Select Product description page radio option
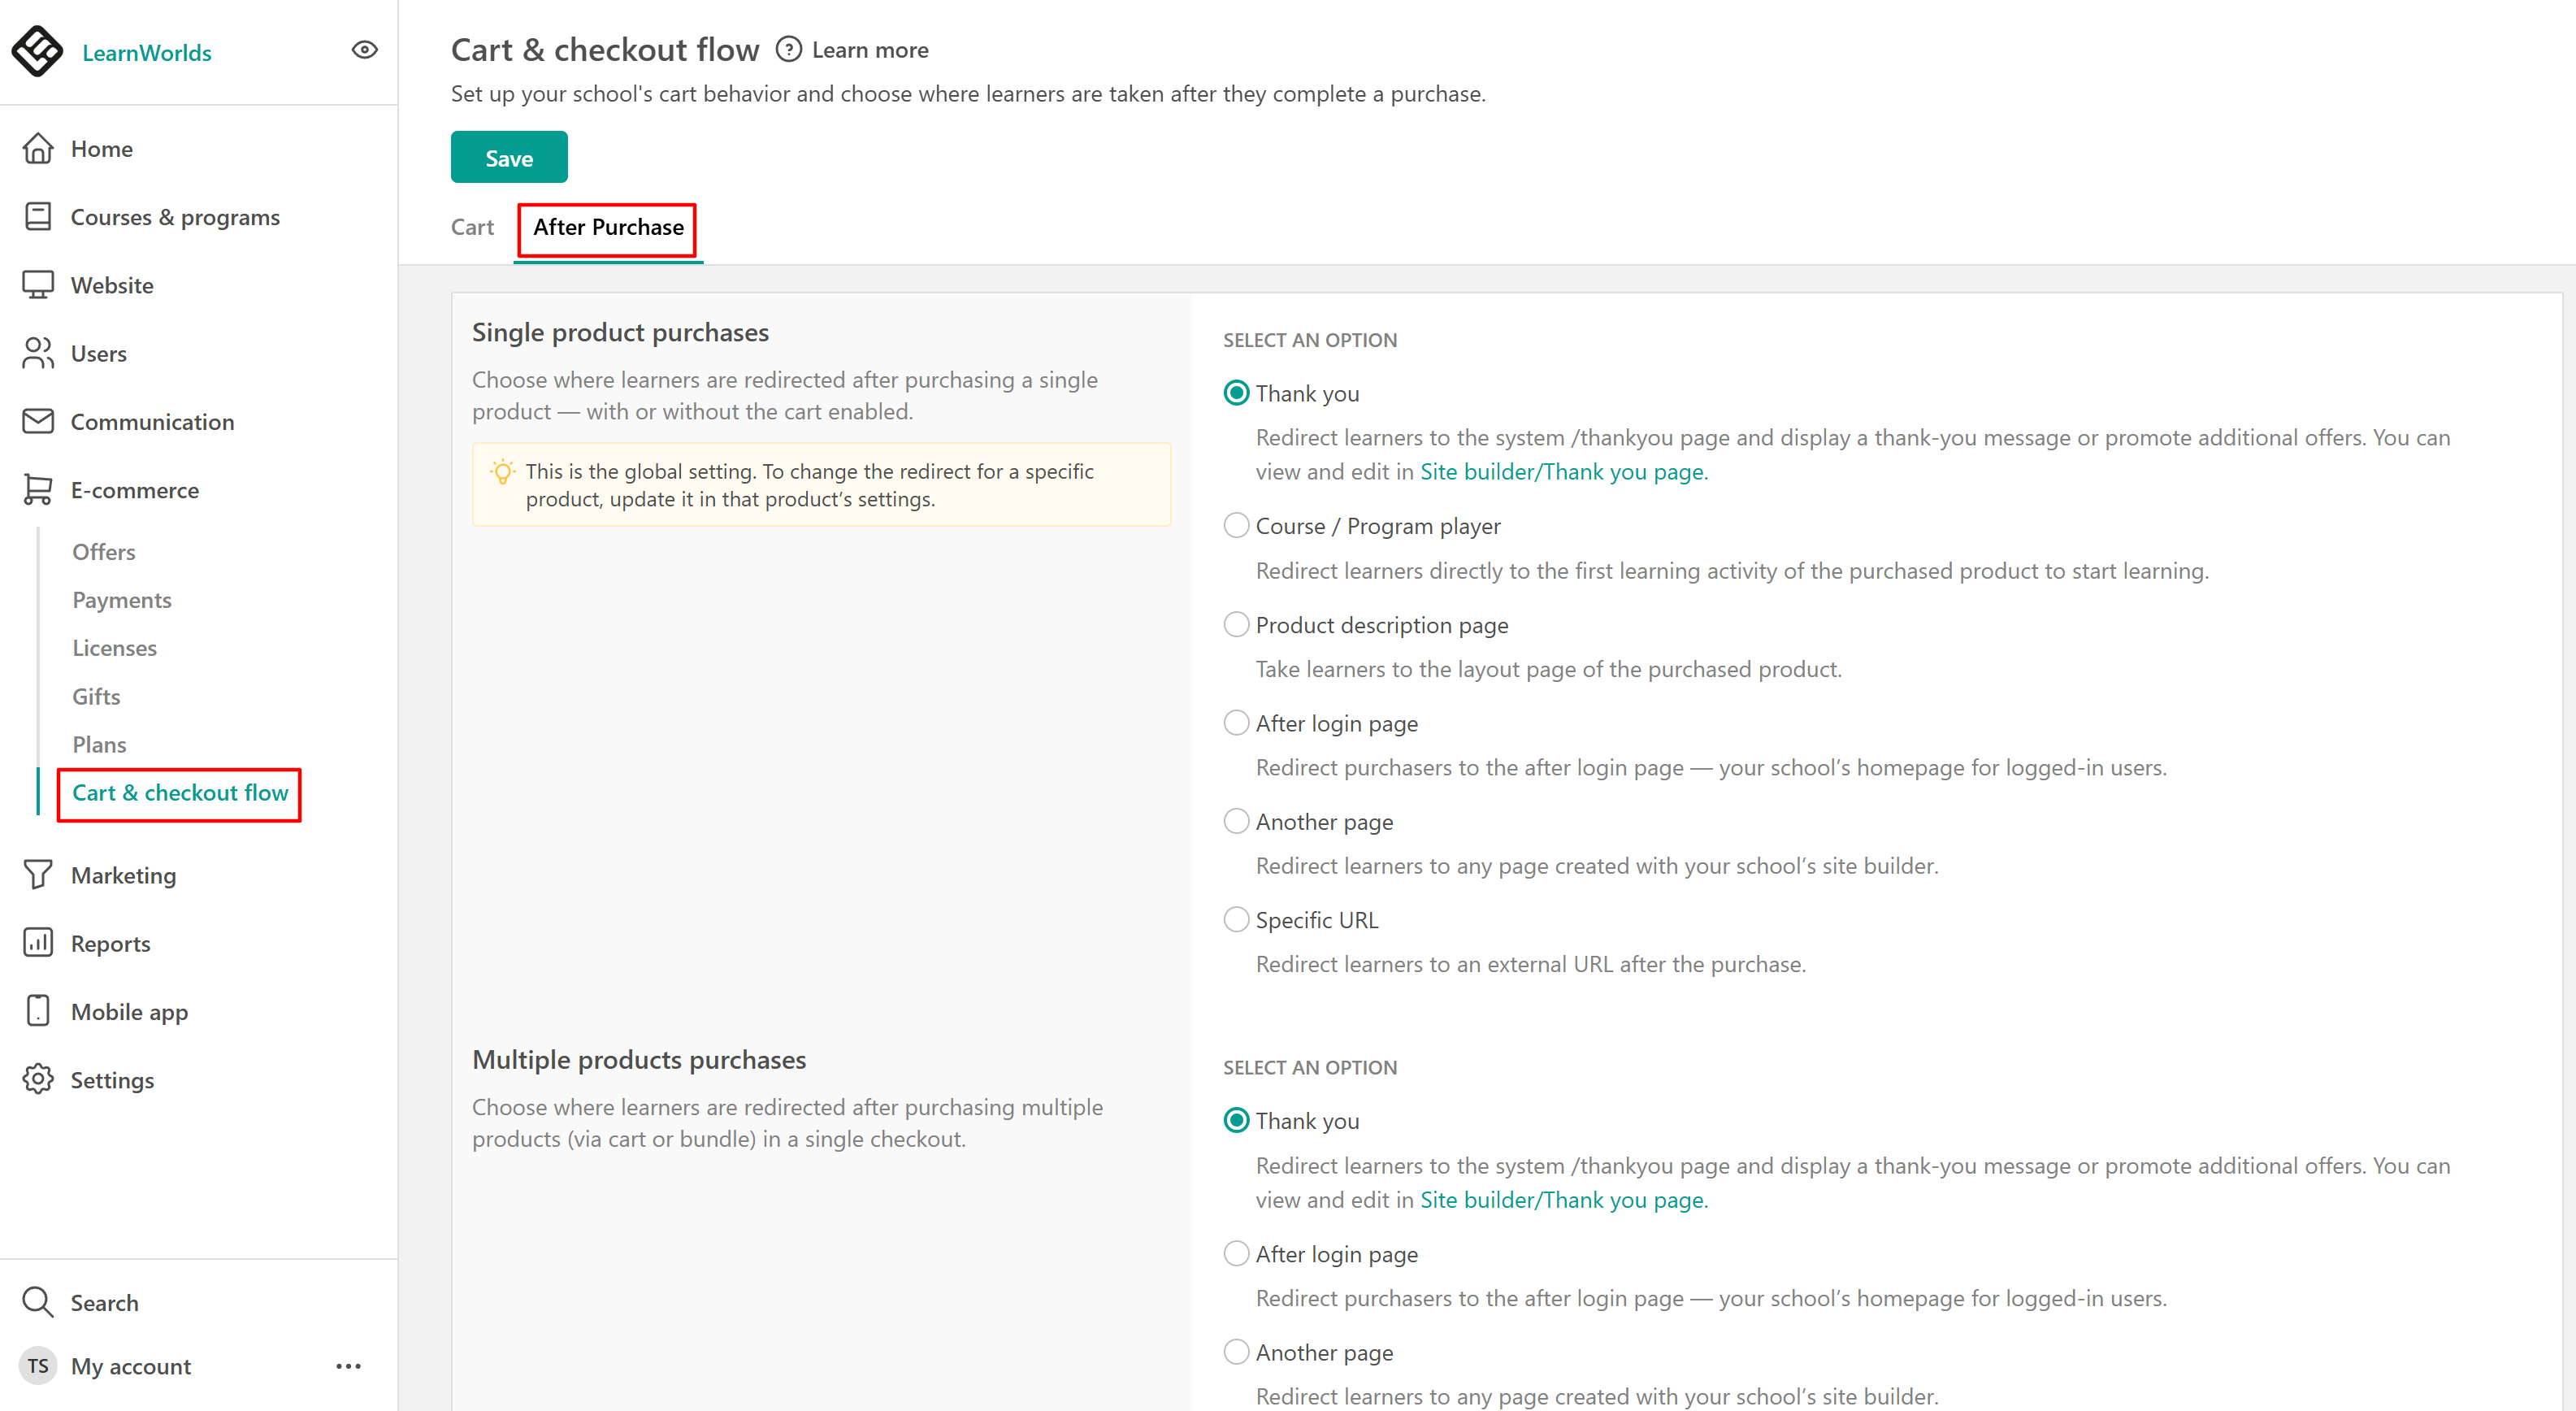This screenshot has height=1411, width=2576. click(1236, 625)
